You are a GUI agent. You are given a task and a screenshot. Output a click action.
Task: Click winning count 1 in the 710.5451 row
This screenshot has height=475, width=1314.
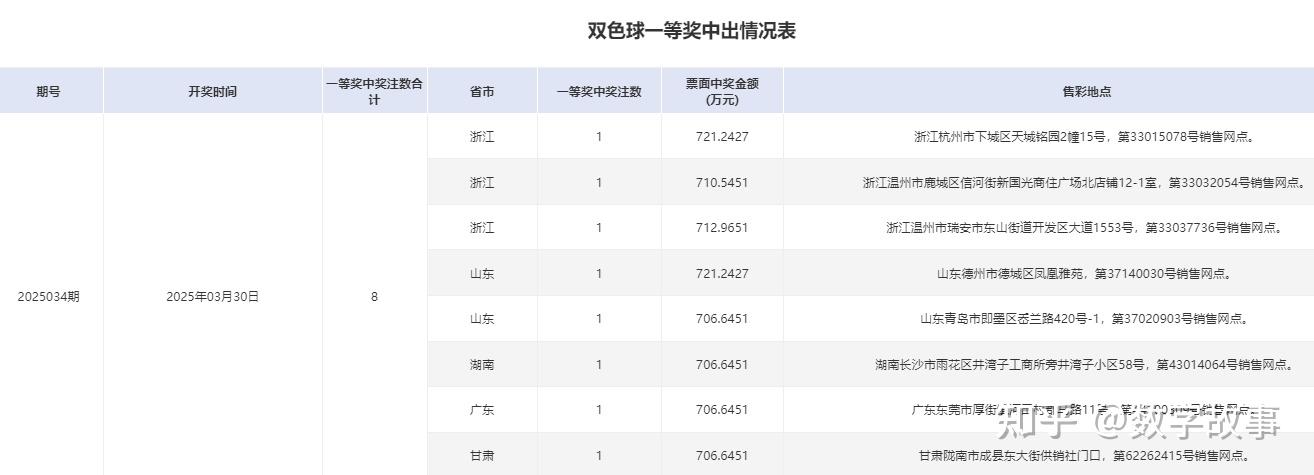[599, 182]
